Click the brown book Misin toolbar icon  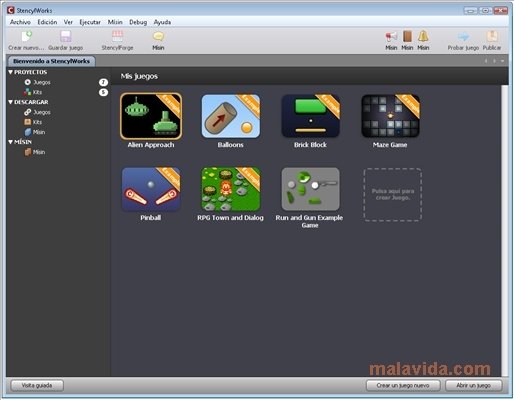(x=407, y=36)
